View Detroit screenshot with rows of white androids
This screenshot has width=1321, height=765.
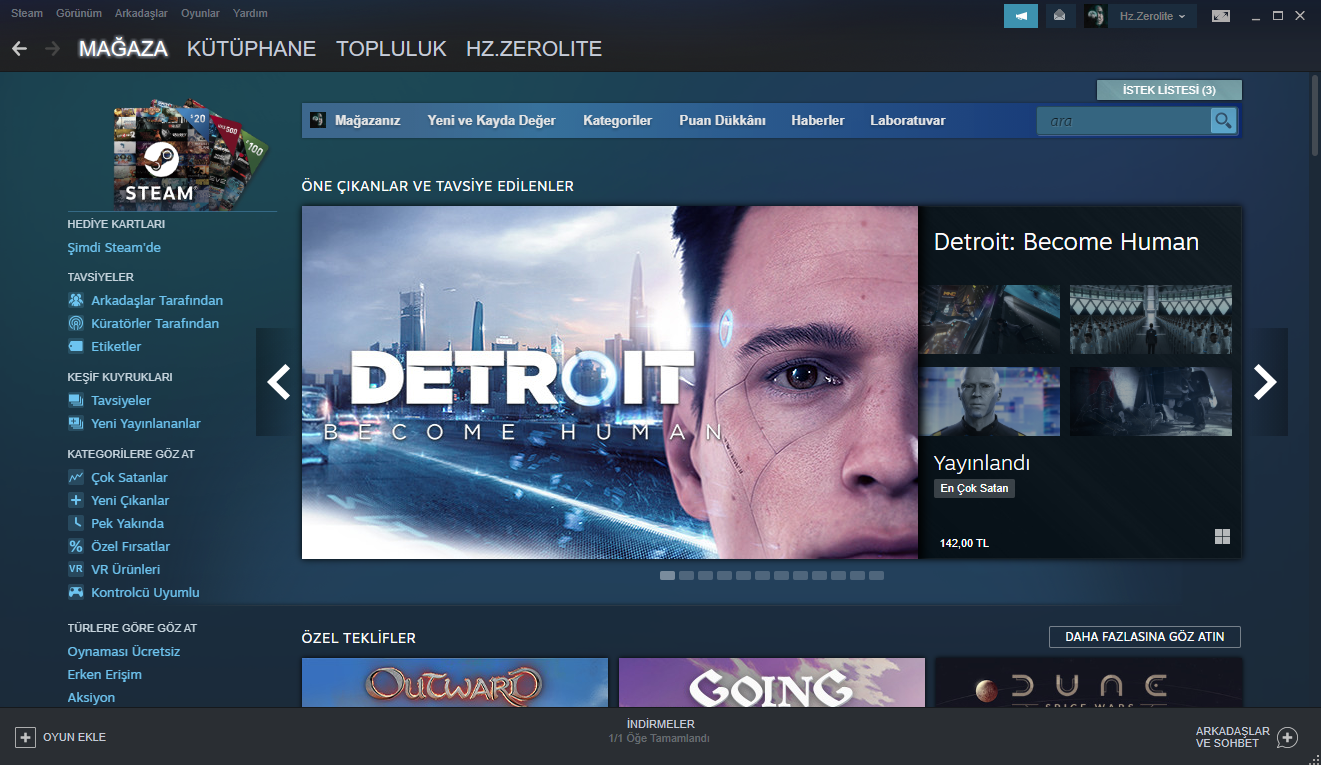pyautogui.click(x=1151, y=319)
